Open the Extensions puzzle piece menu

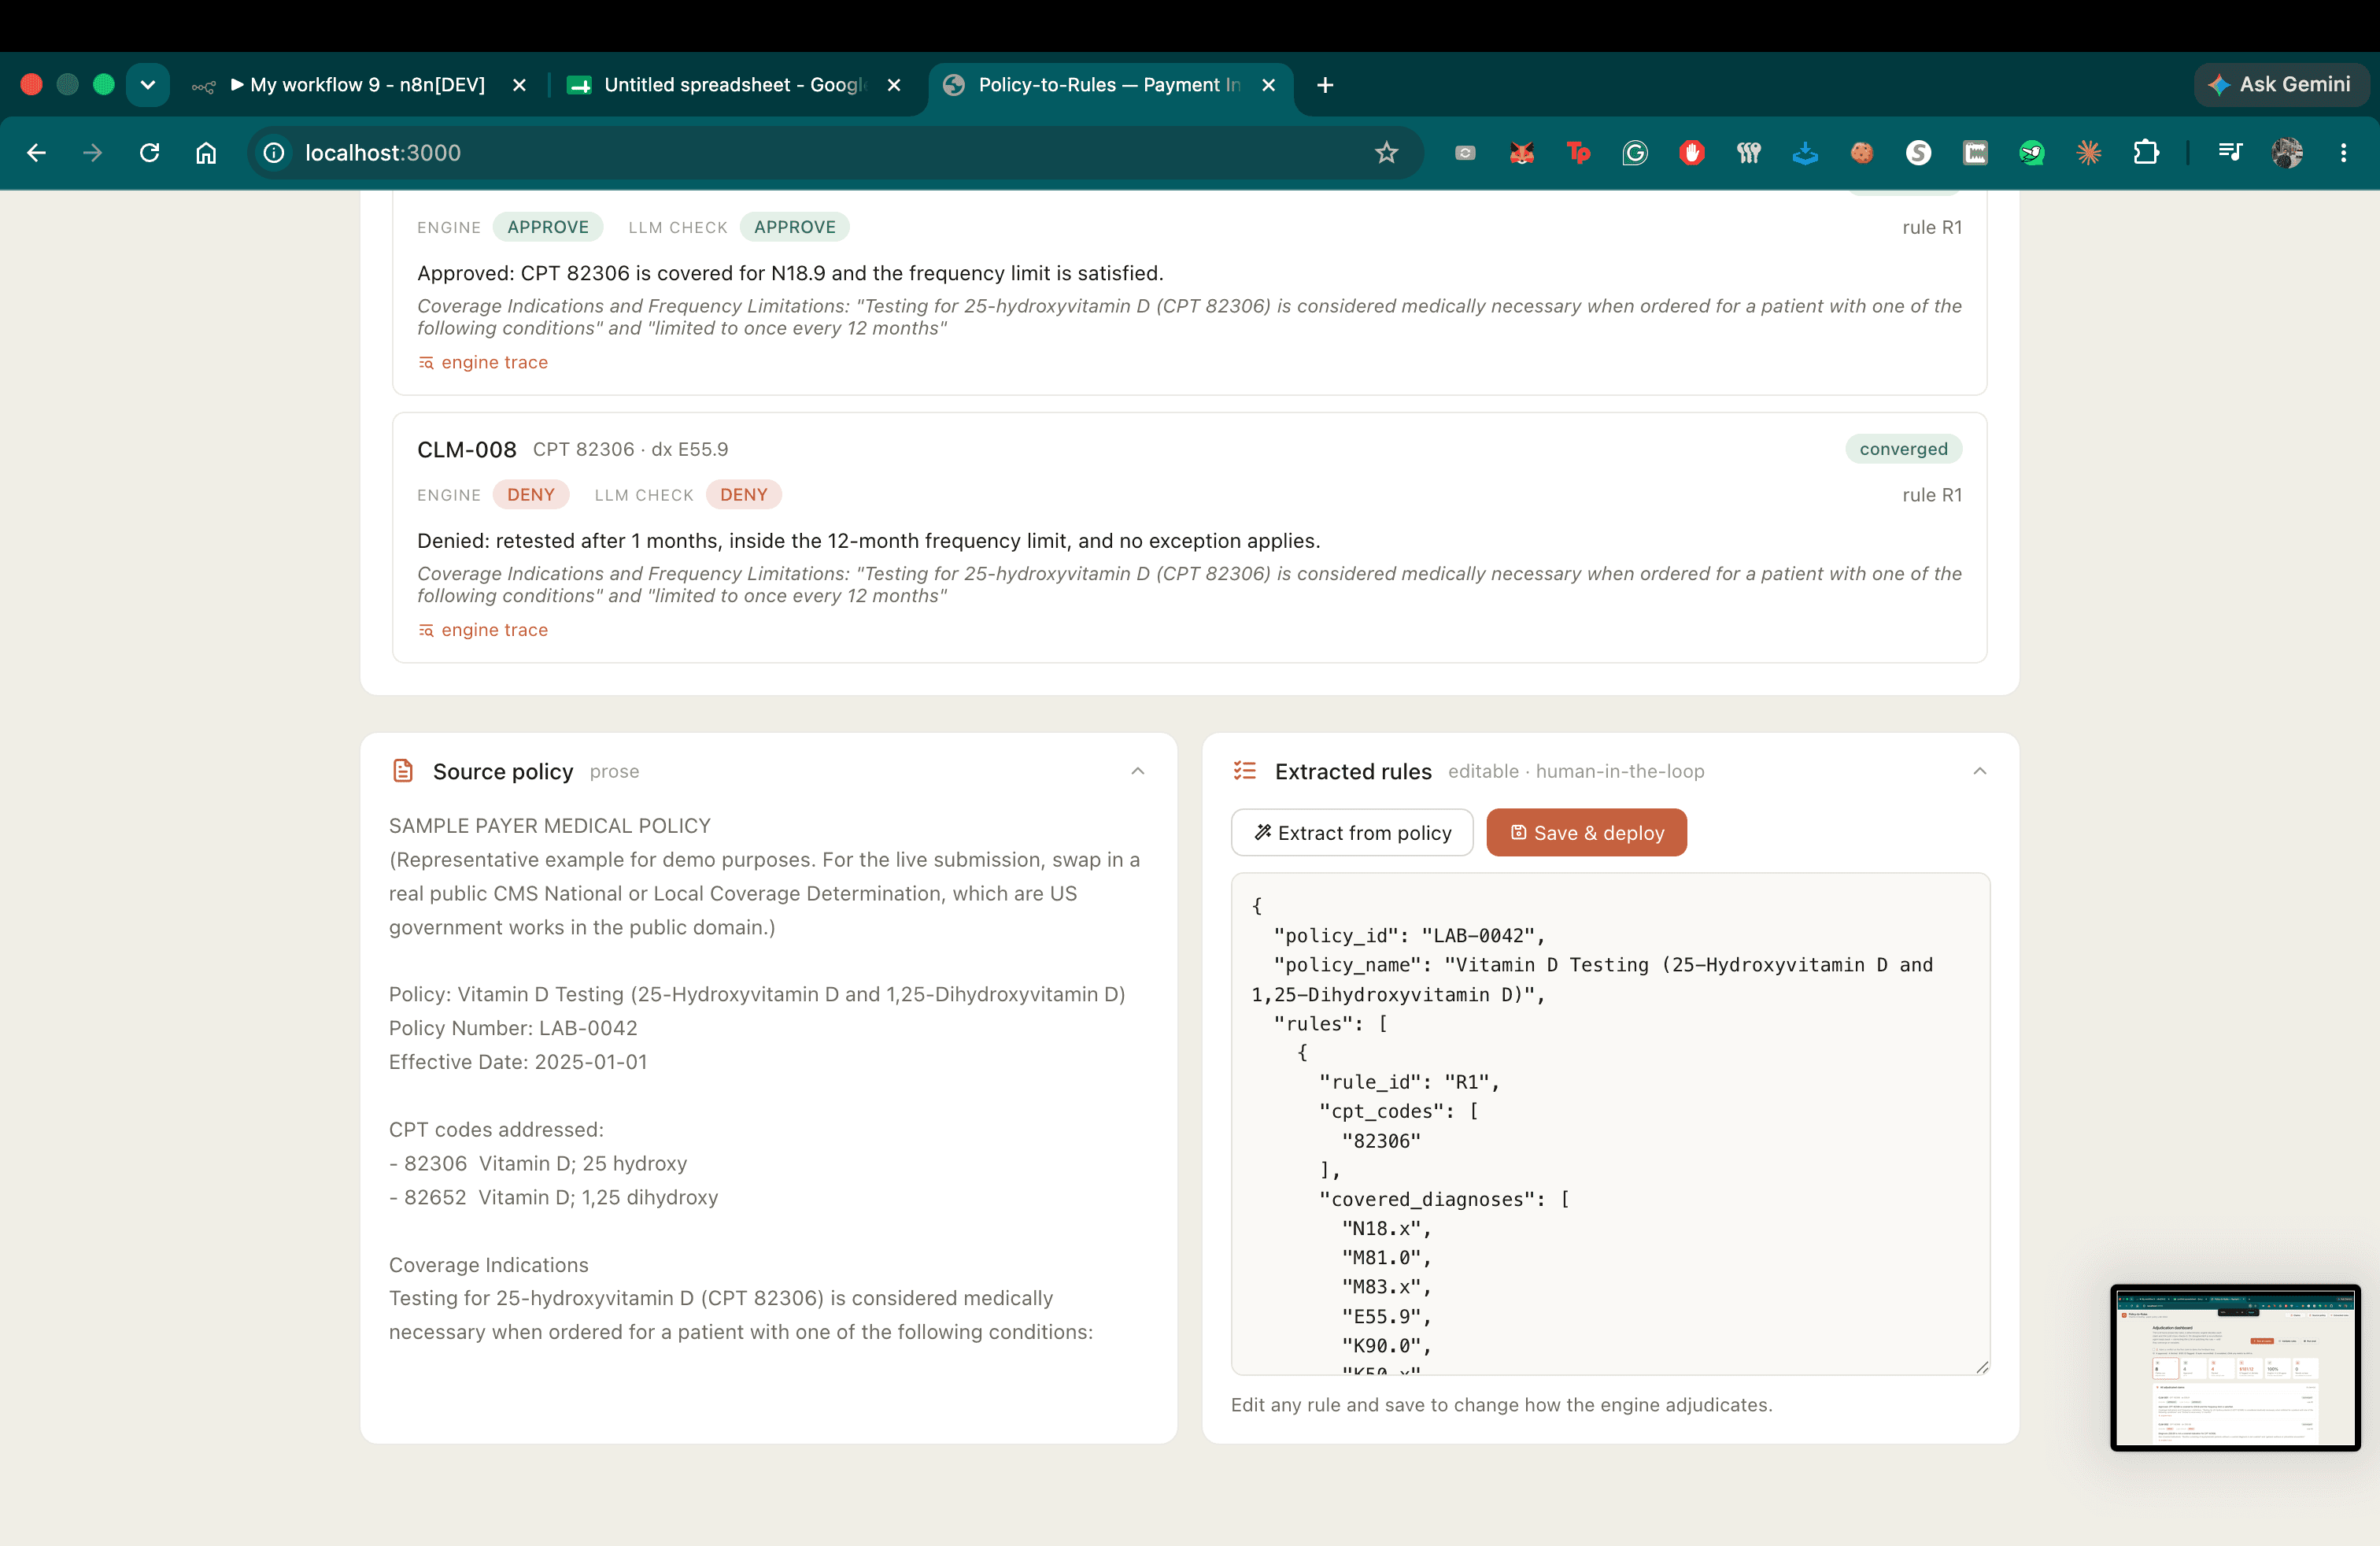(x=2146, y=153)
